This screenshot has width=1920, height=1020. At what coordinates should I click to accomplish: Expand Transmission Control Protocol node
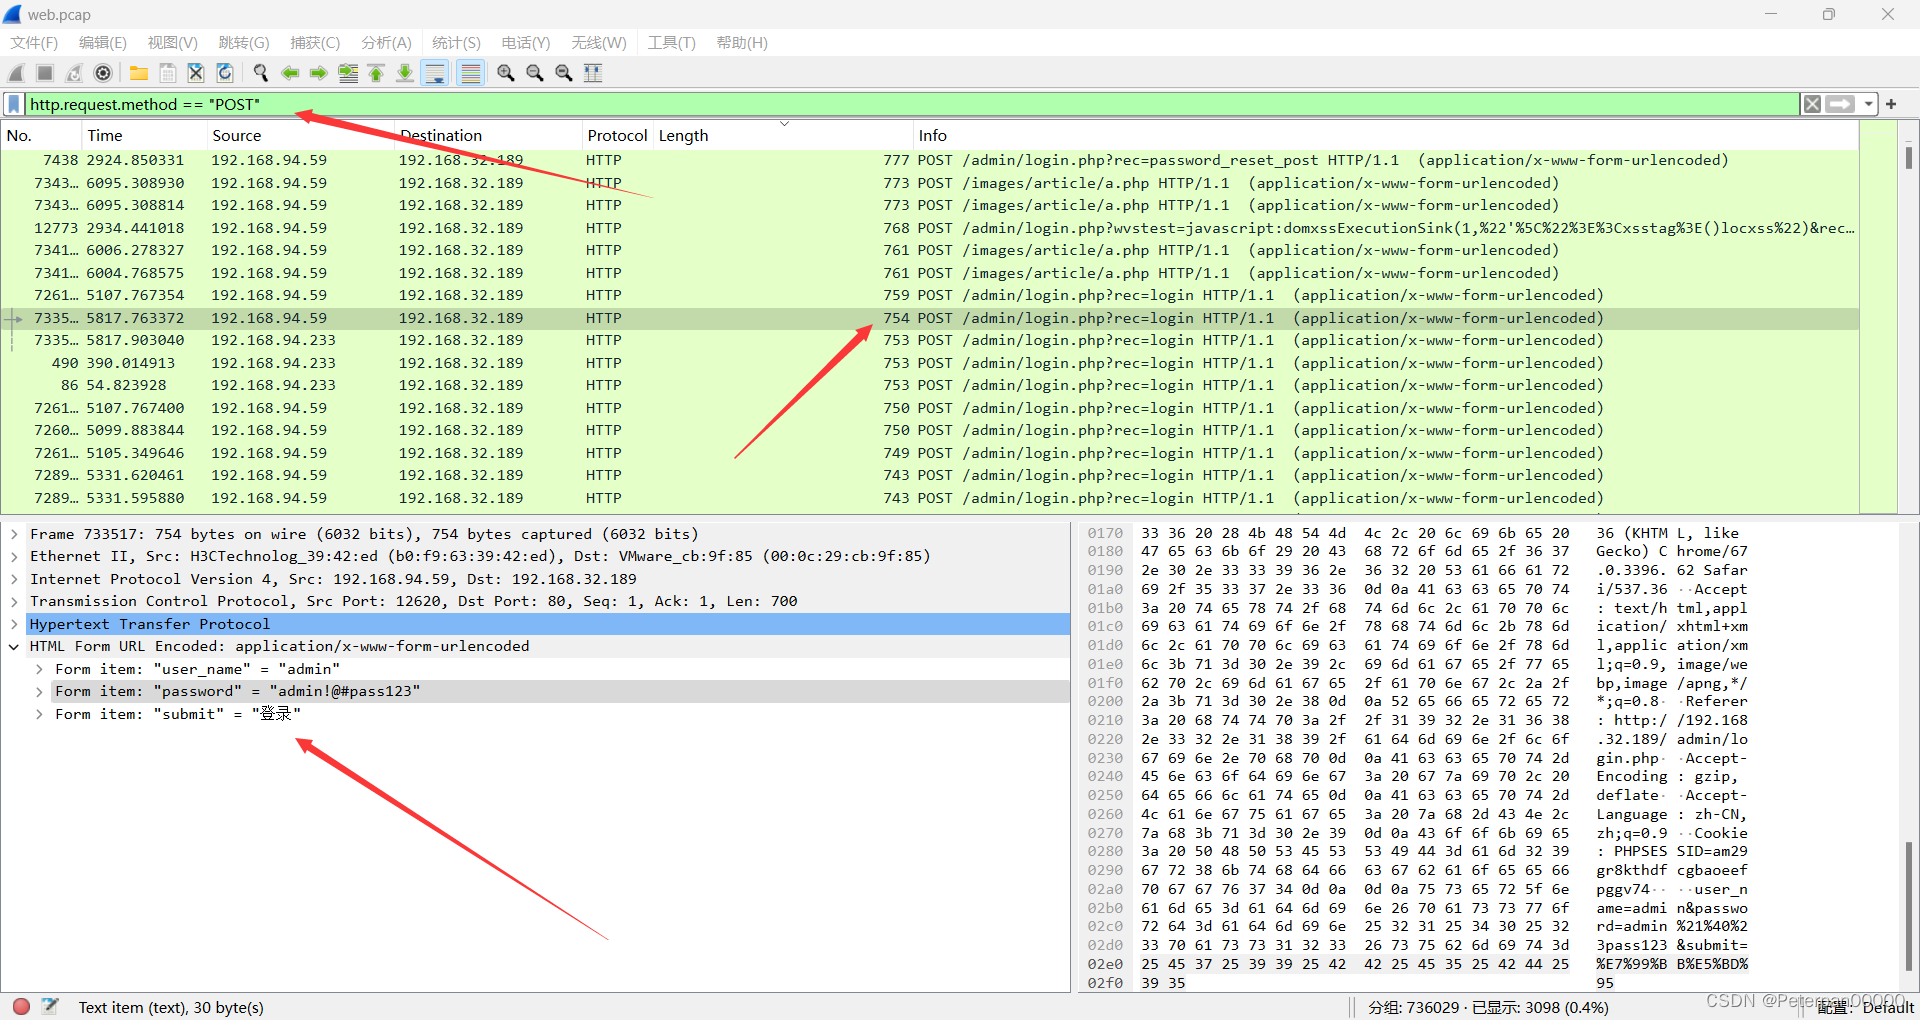tap(14, 601)
